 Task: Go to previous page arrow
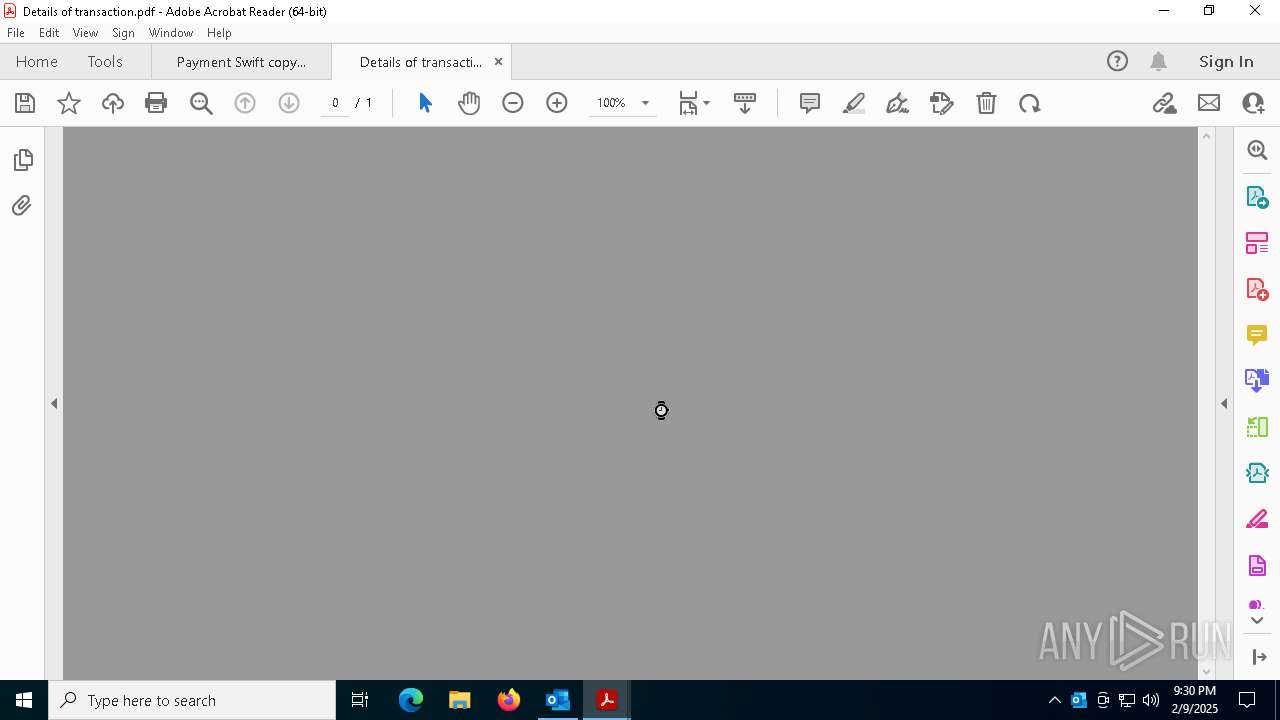coord(245,103)
